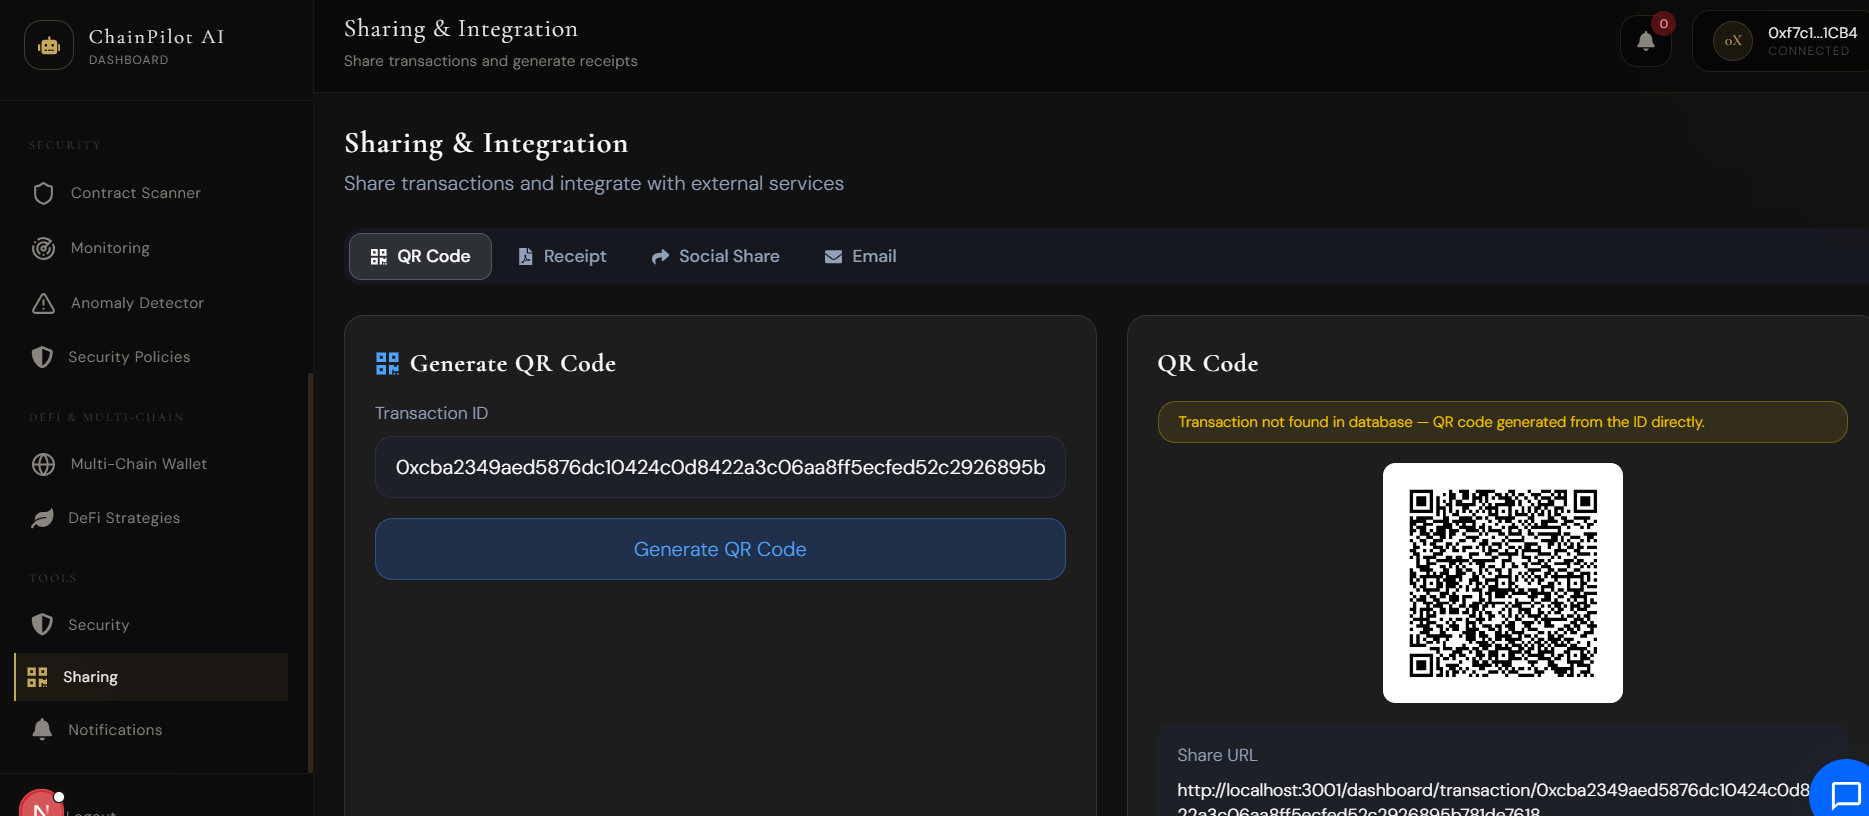Click the Anomaly Detector warning icon
The width and height of the screenshot is (1869, 816).
(x=43, y=303)
